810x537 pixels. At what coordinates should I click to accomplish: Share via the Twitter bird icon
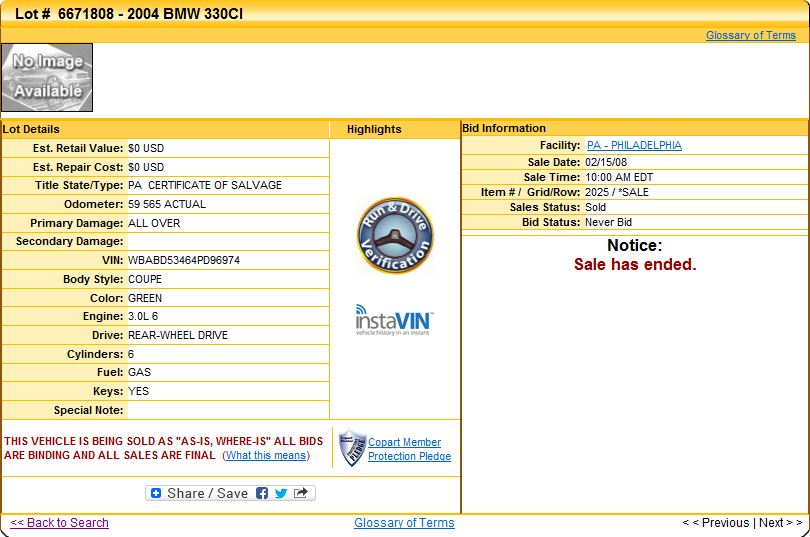point(281,493)
